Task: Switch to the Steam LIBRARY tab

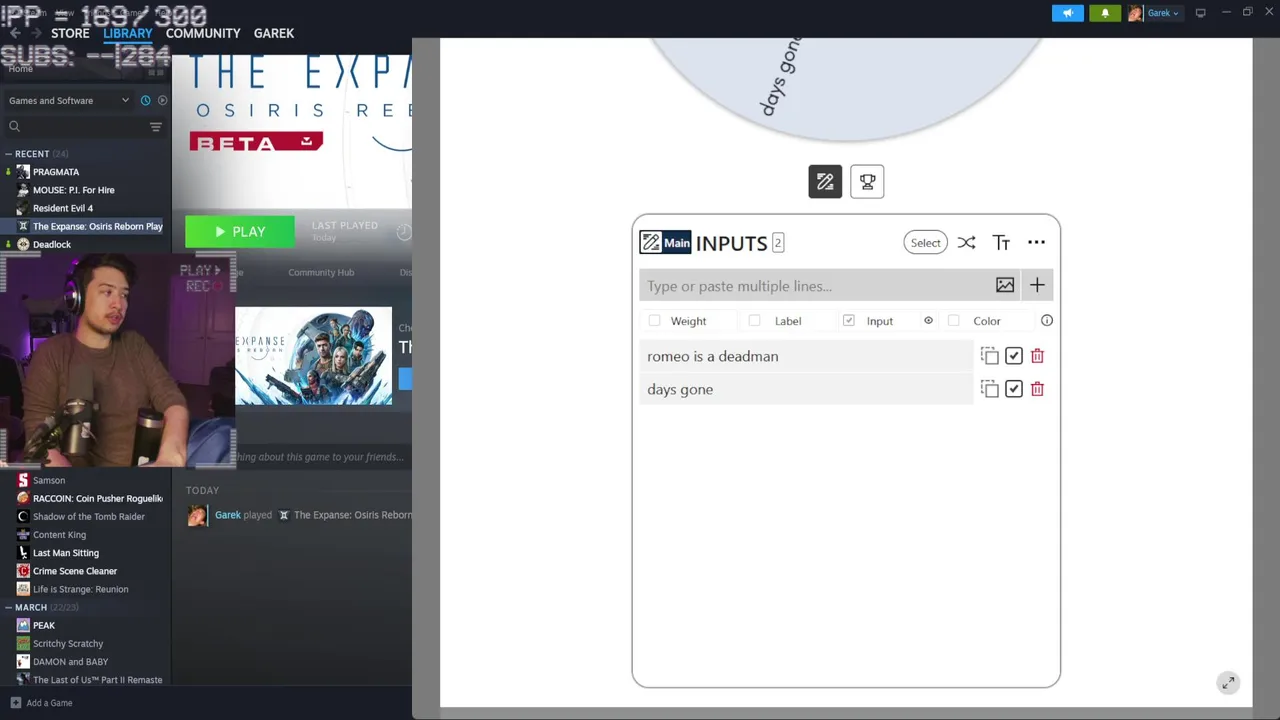Action: (x=128, y=33)
